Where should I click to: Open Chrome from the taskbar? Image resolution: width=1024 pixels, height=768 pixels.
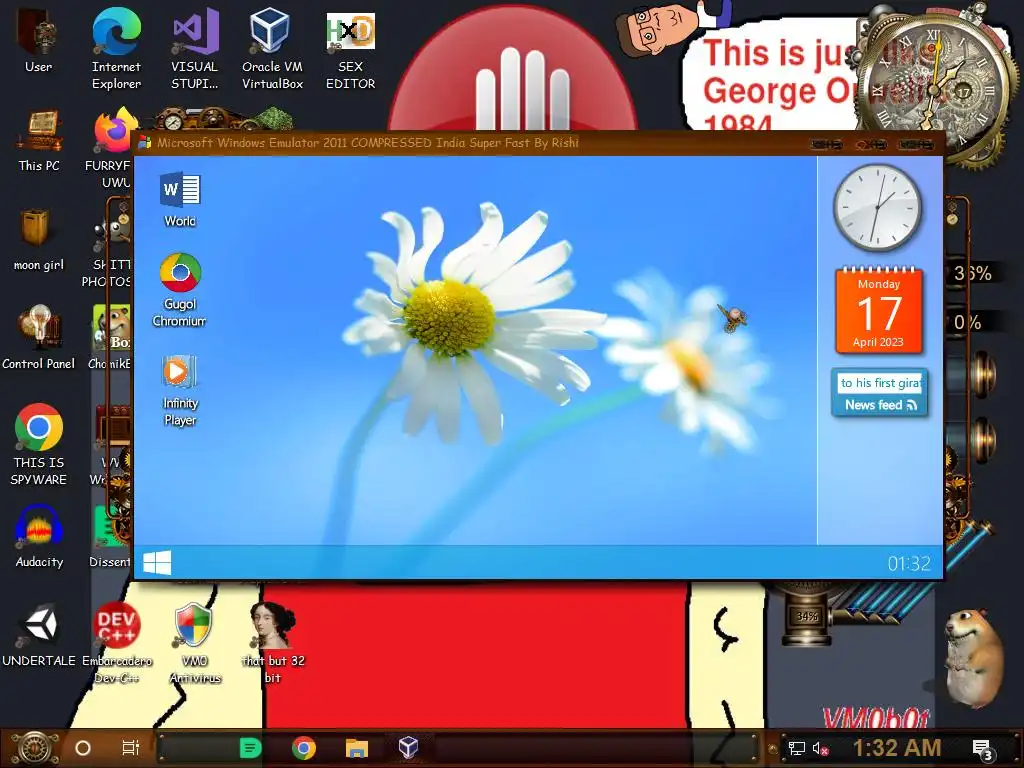304,748
